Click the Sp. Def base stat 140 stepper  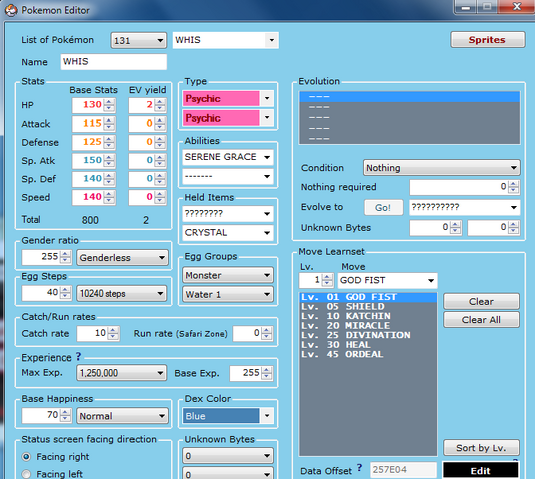109,179
